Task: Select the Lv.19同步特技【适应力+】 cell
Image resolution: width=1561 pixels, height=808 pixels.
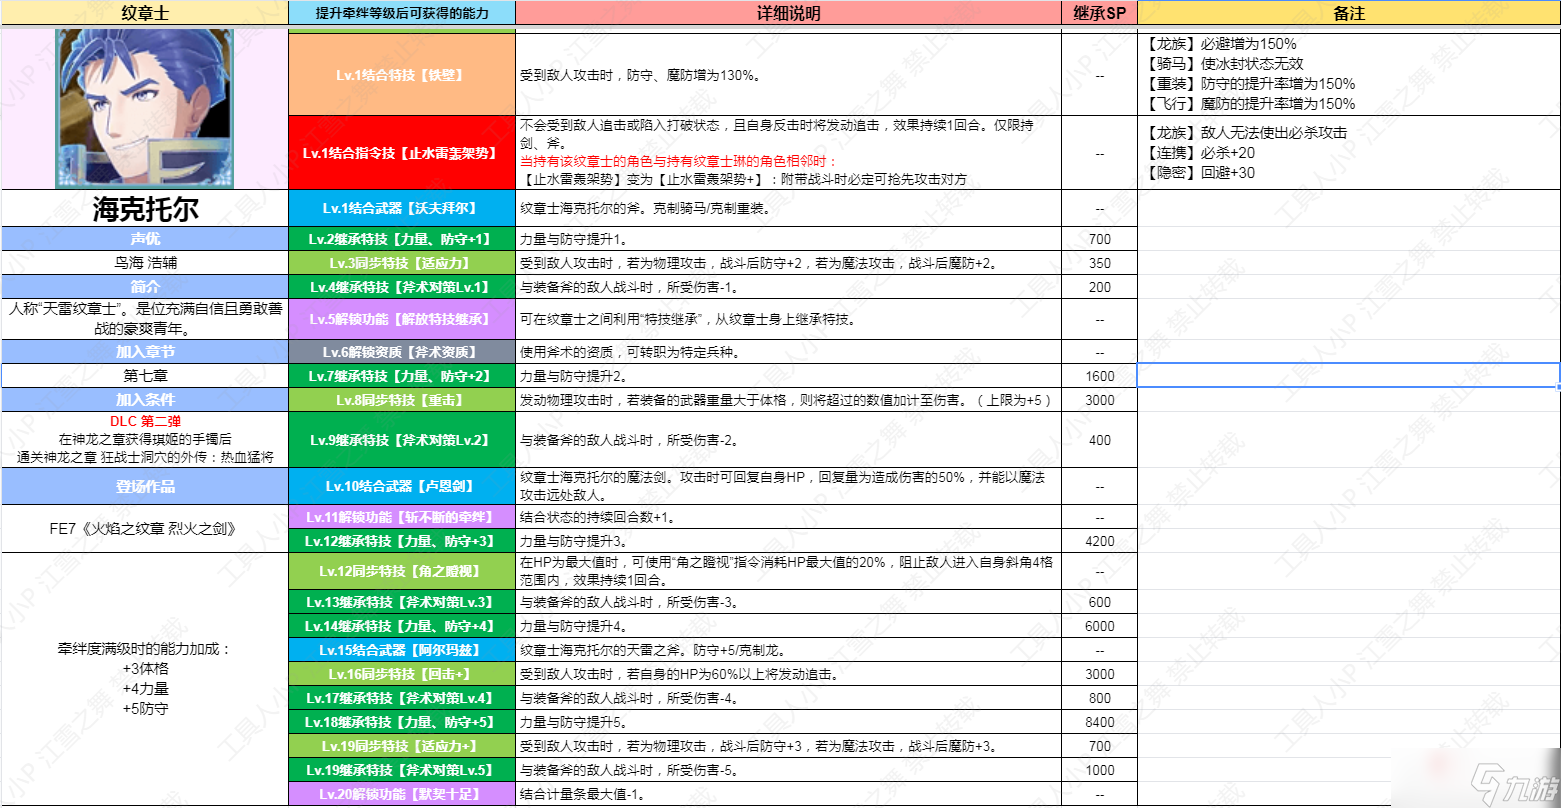Action: coord(402,746)
